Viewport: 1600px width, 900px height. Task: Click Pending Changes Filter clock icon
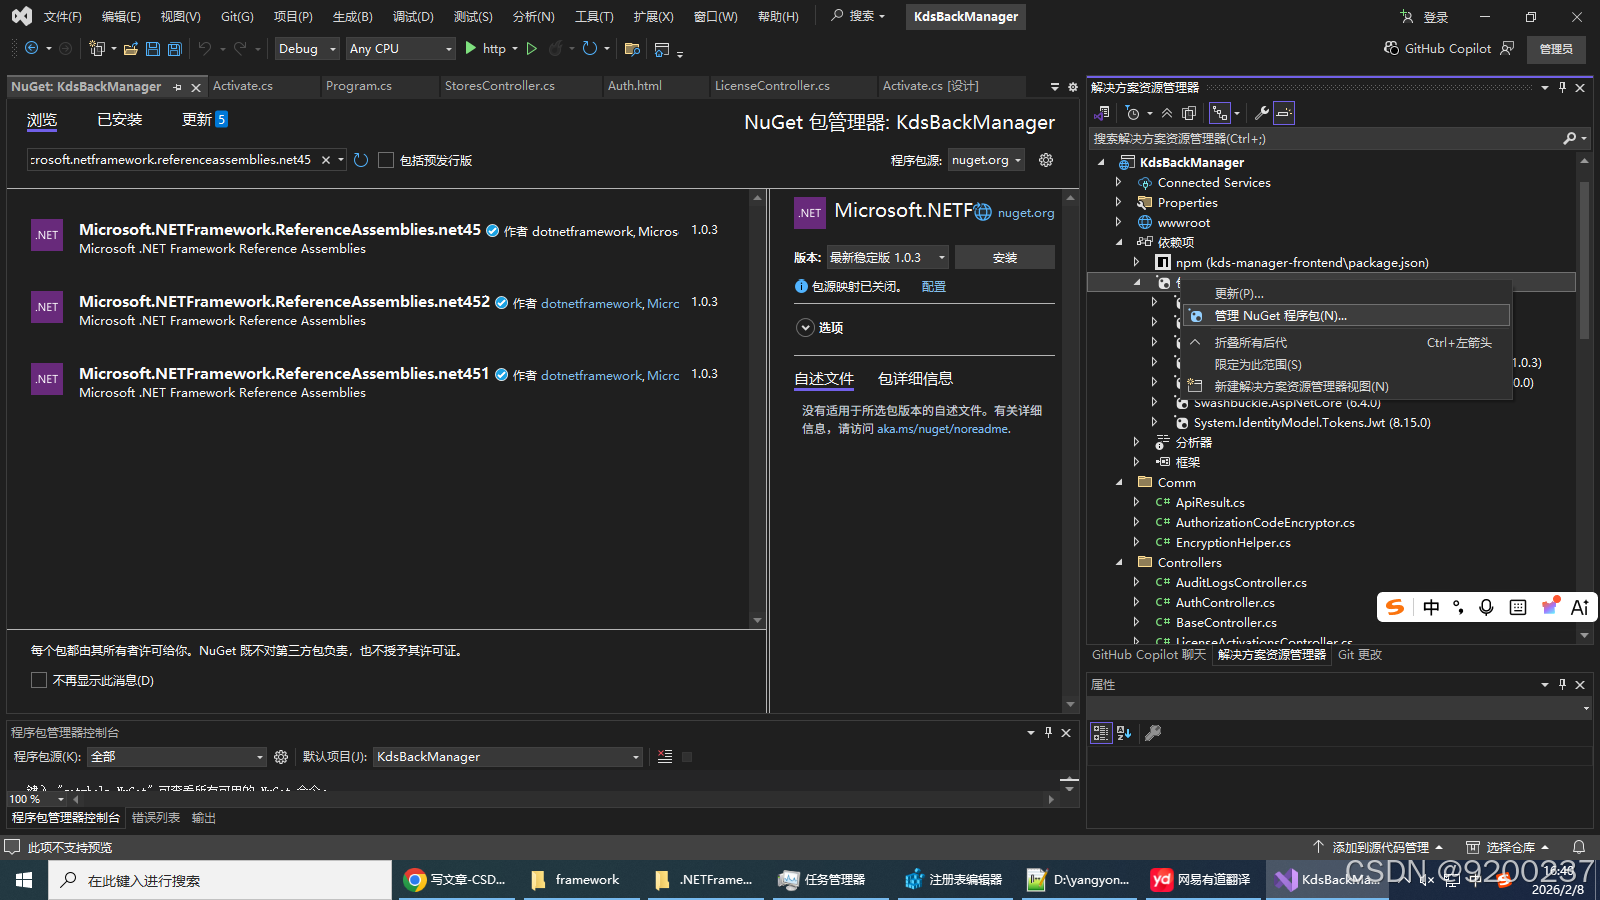click(x=1132, y=113)
